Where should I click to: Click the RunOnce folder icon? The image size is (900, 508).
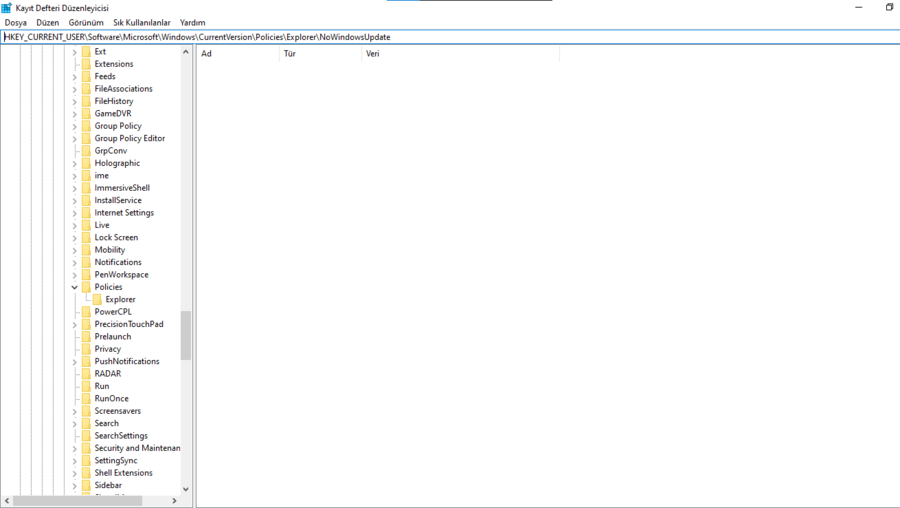pos(86,398)
